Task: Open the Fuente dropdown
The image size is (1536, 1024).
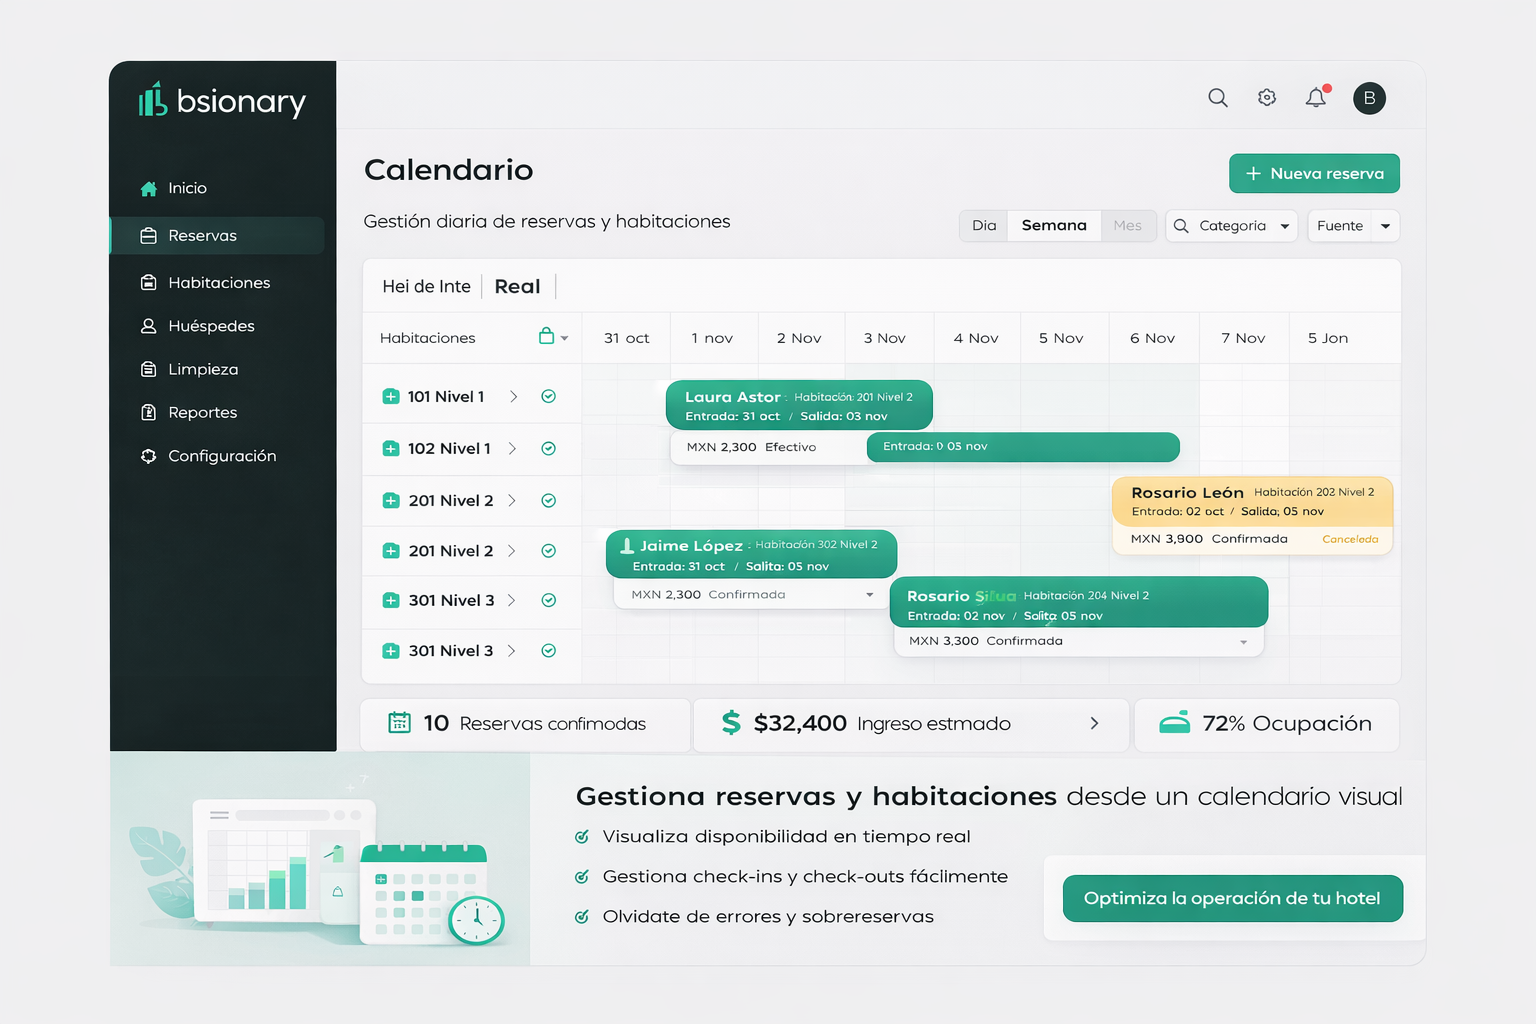Action: point(1353,226)
